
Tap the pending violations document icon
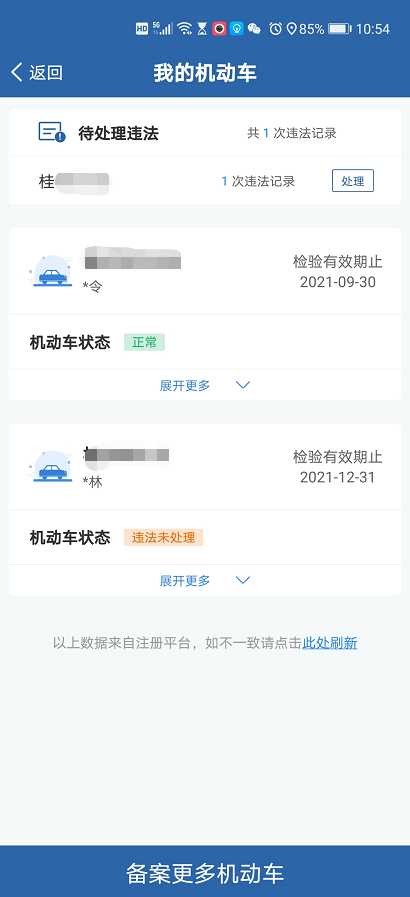(52, 132)
